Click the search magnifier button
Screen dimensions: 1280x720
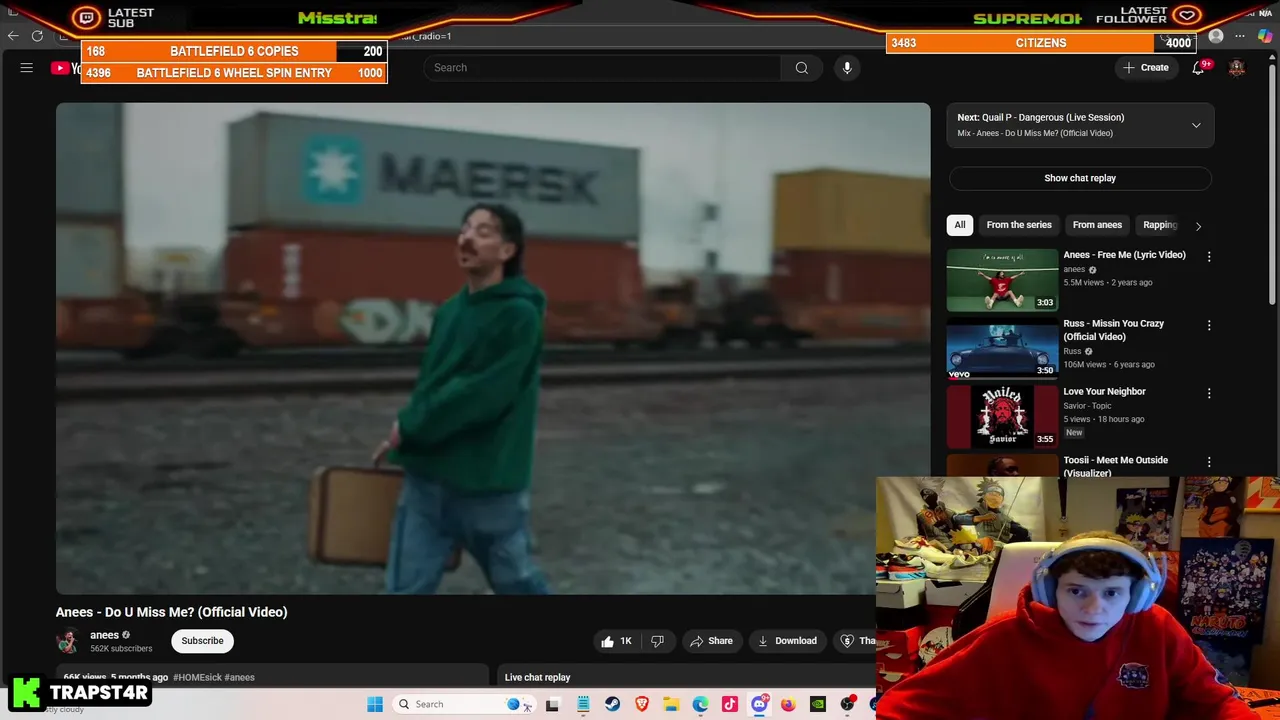coord(801,68)
